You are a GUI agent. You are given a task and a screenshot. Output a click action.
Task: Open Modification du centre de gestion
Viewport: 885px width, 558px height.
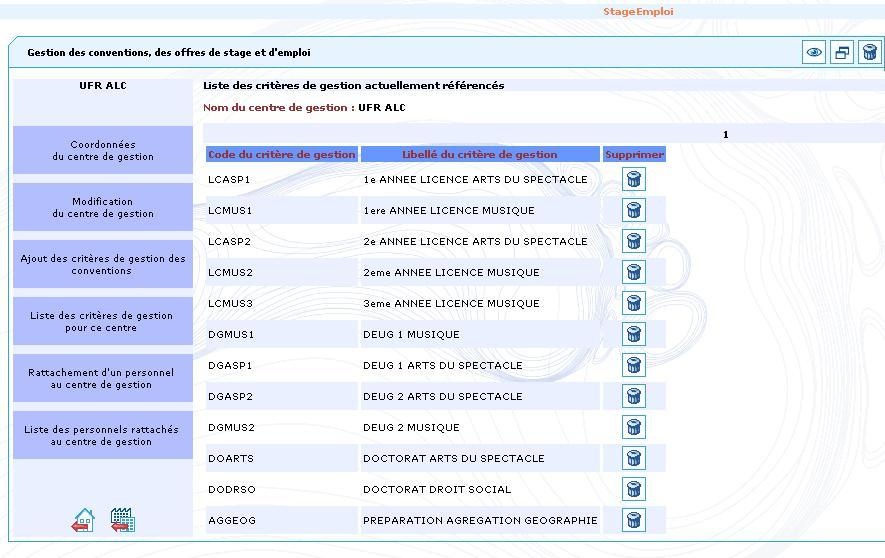click(103, 207)
